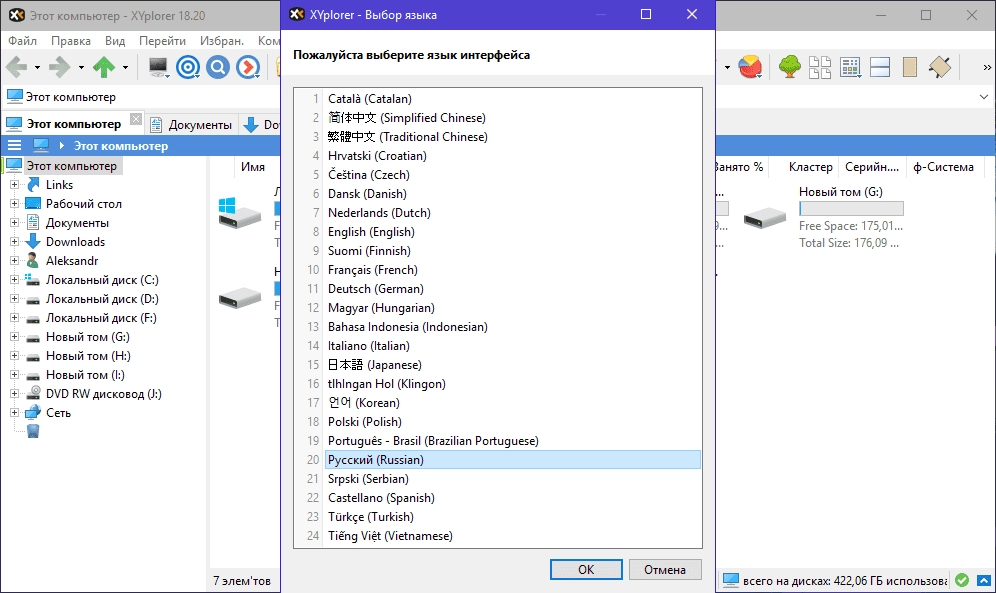Select English (English) in language list
Screen dimensions: 996x593
[x=513, y=232]
